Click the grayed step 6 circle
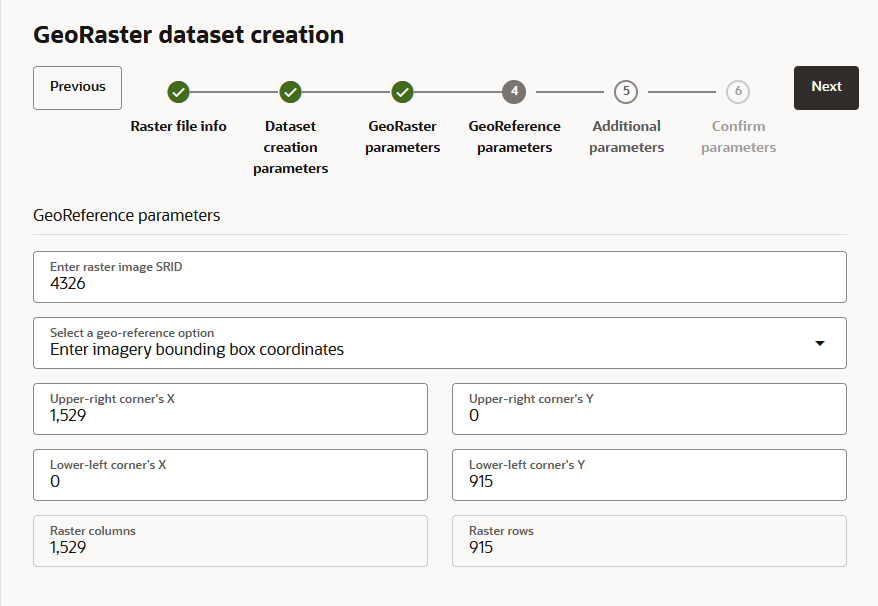 pos(737,91)
